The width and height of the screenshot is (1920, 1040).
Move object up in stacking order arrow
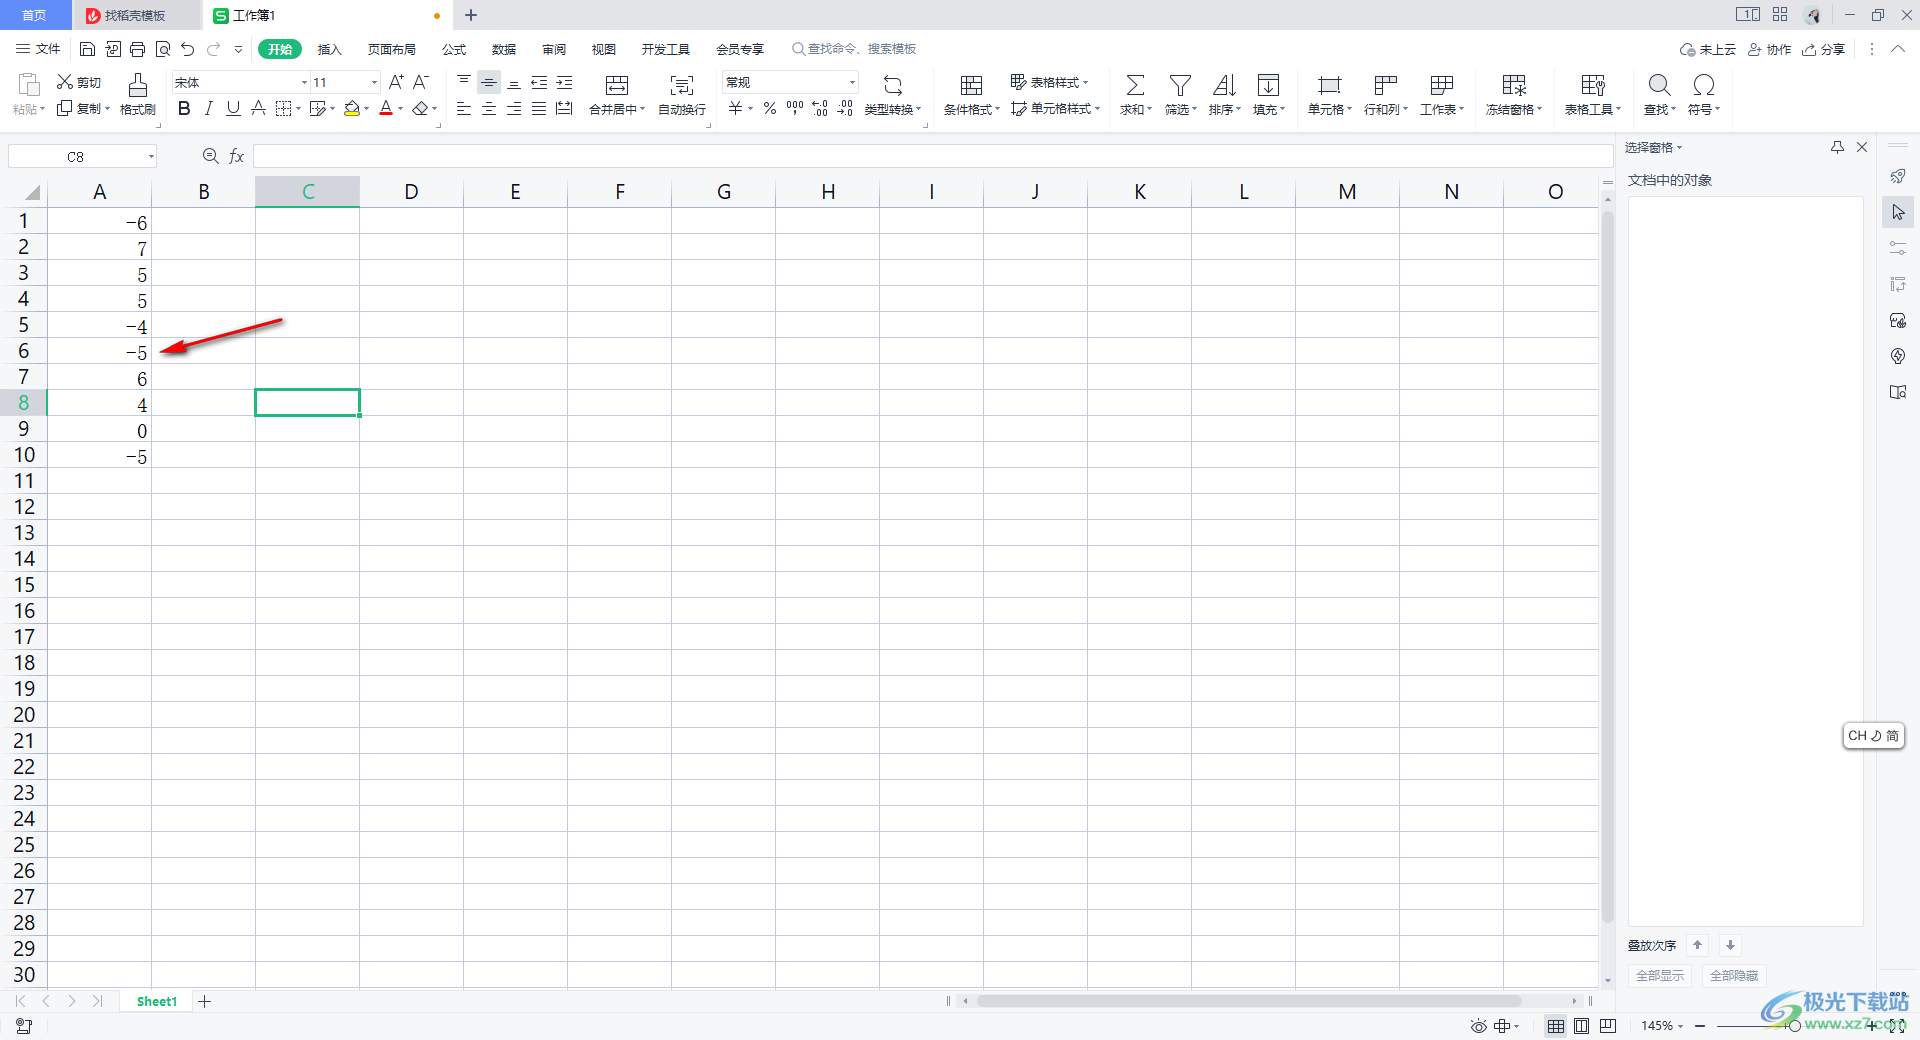coord(1697,945)
